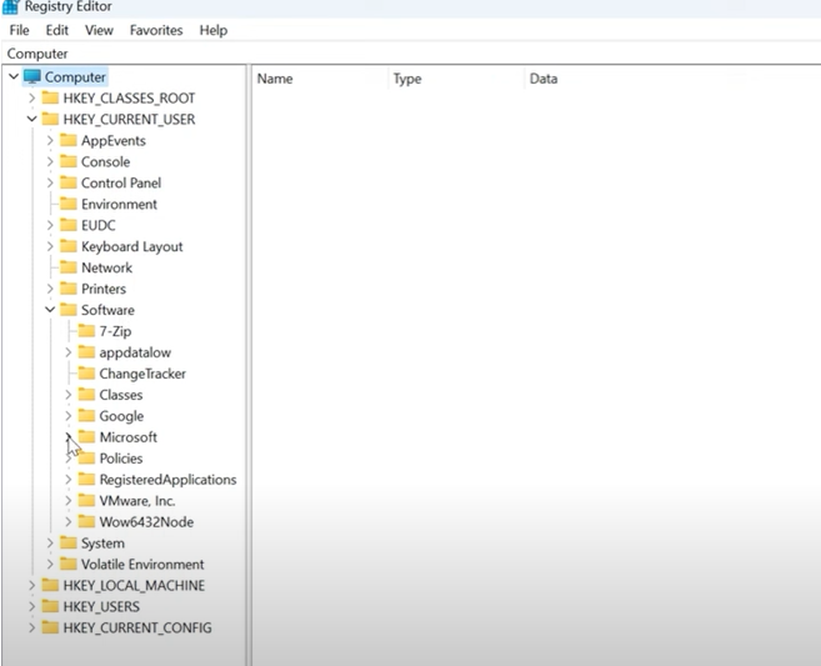Open the File menu

point(18,30)
